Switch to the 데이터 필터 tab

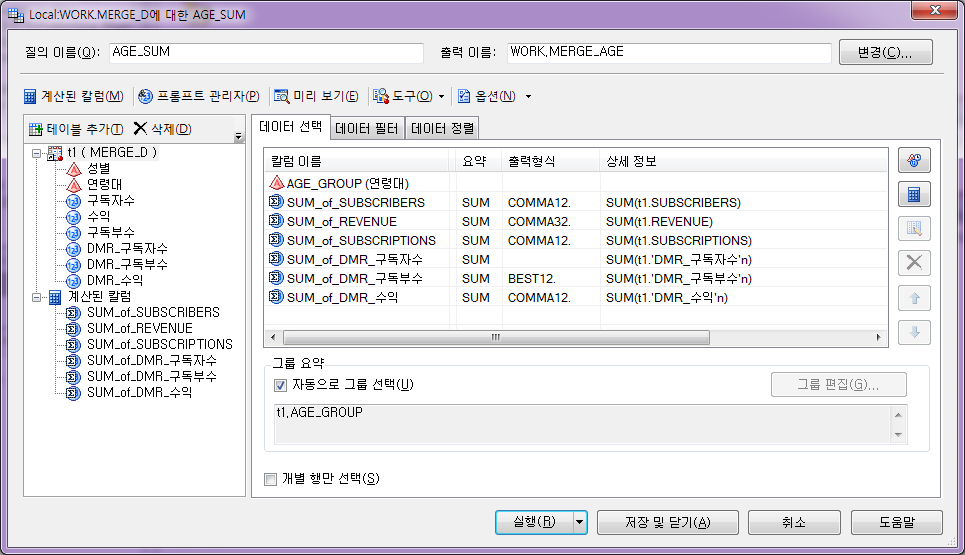367,128
